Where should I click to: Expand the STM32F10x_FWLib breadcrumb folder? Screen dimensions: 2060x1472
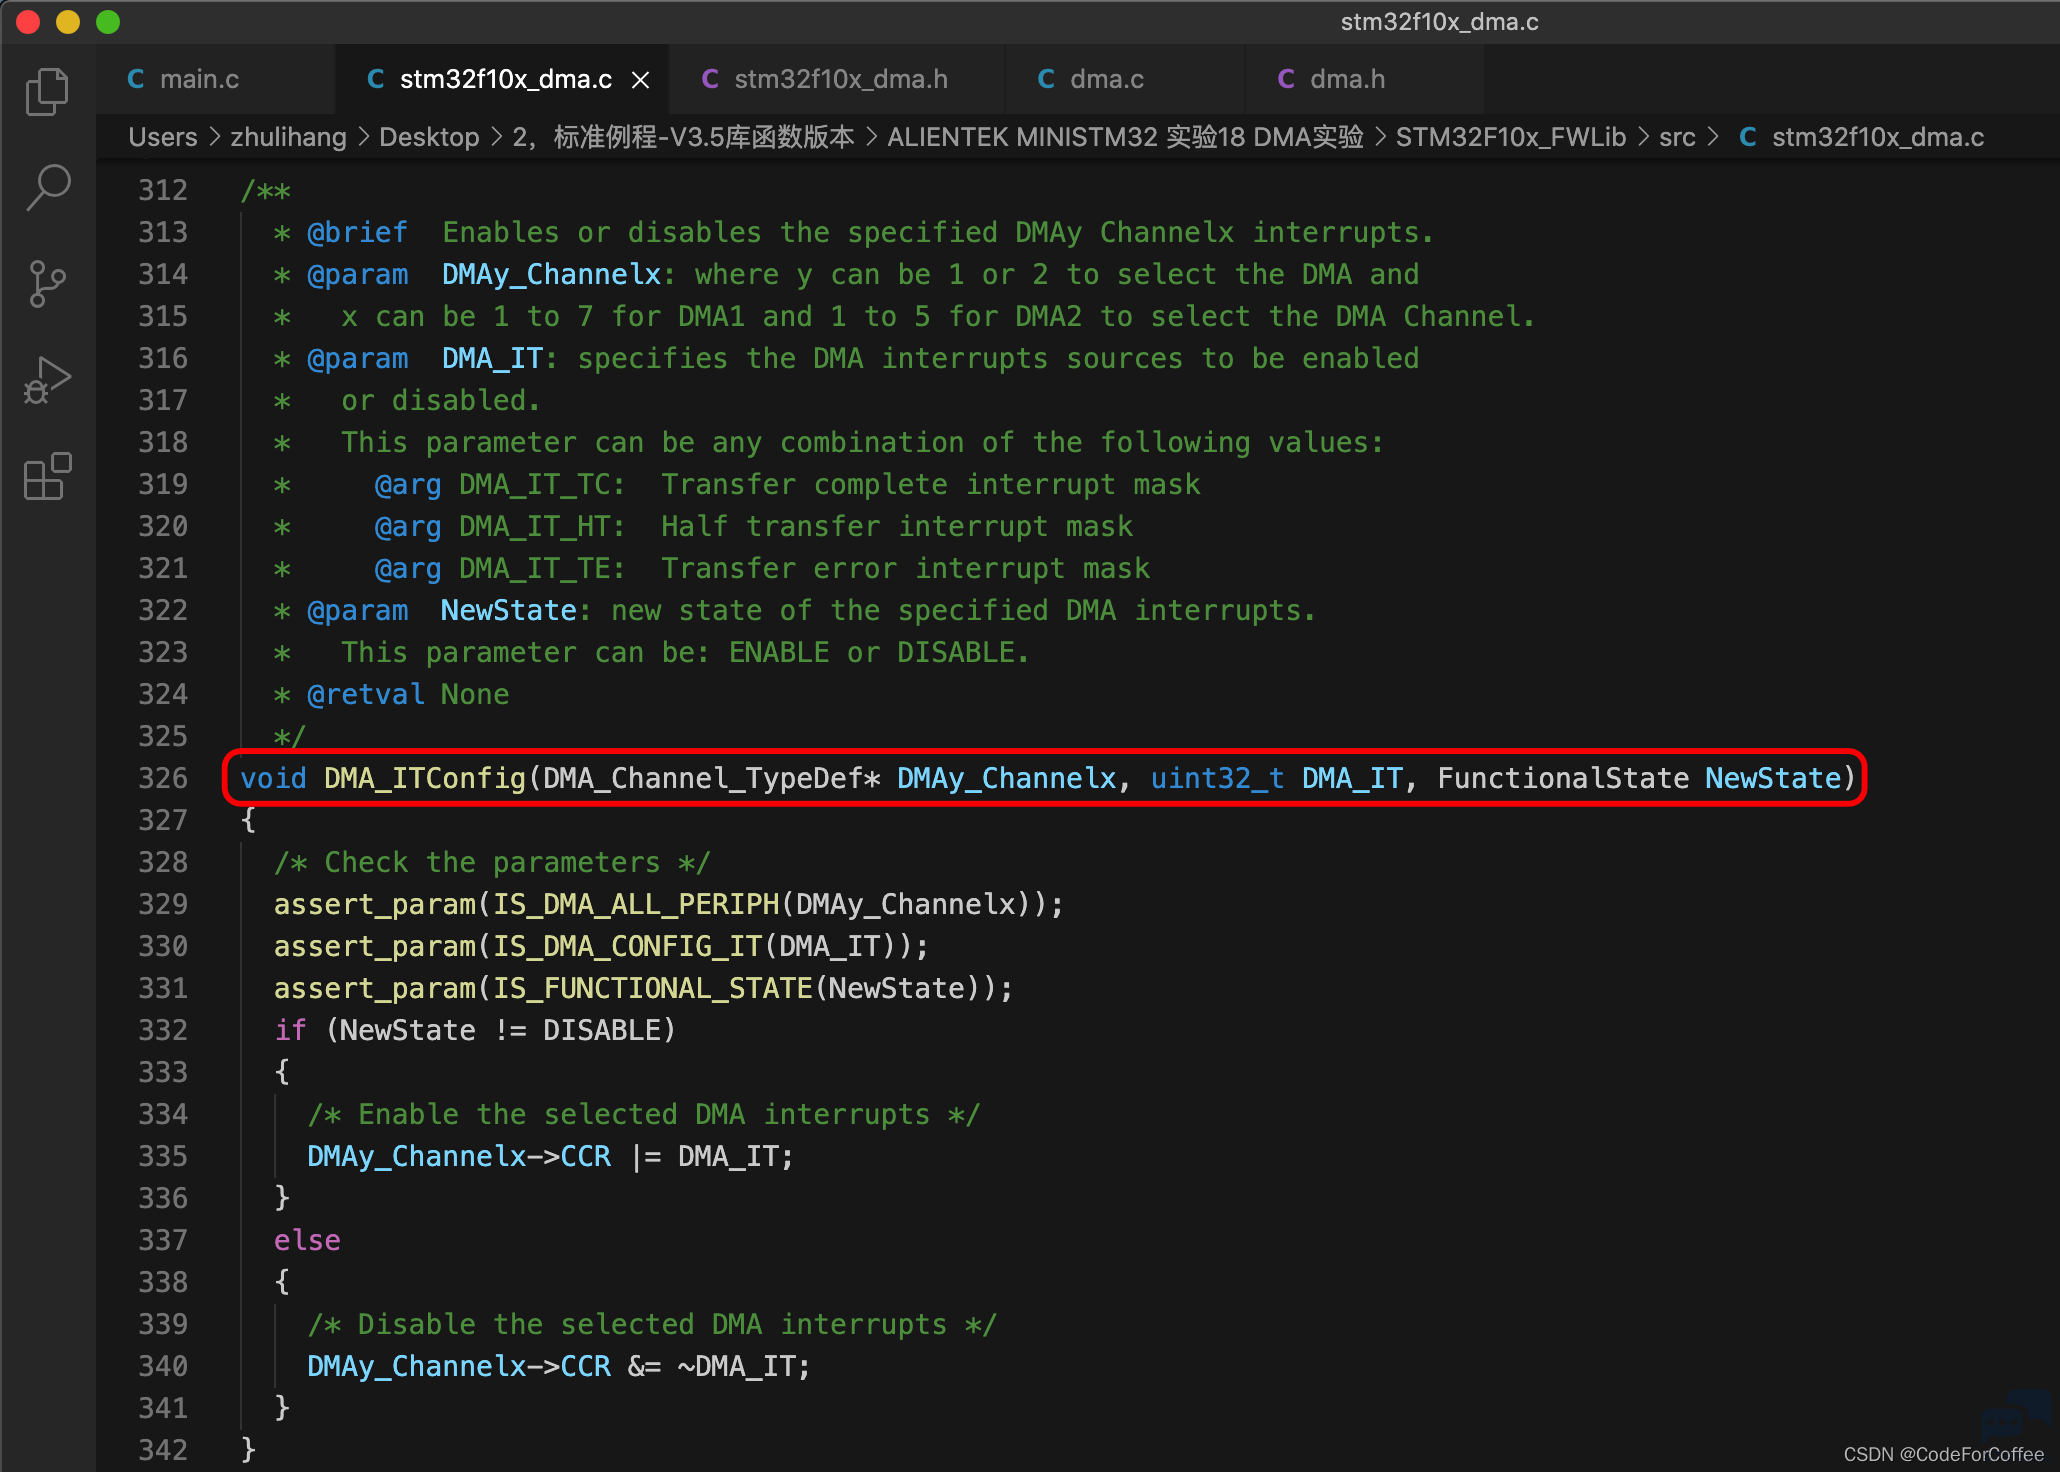tap(1510, 137)
